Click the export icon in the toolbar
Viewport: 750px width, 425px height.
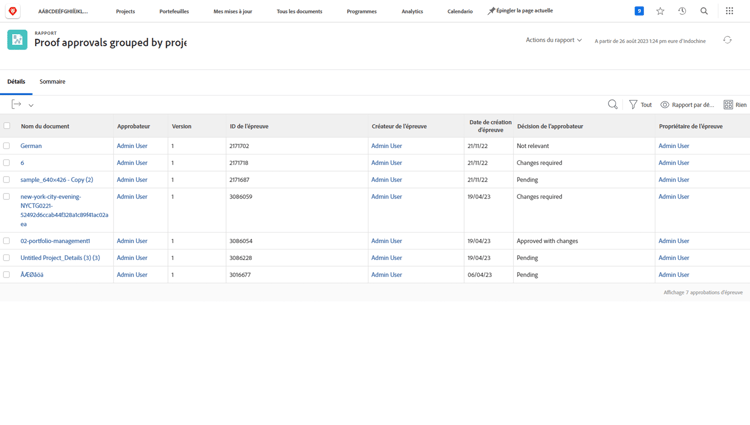coord(16,104)
